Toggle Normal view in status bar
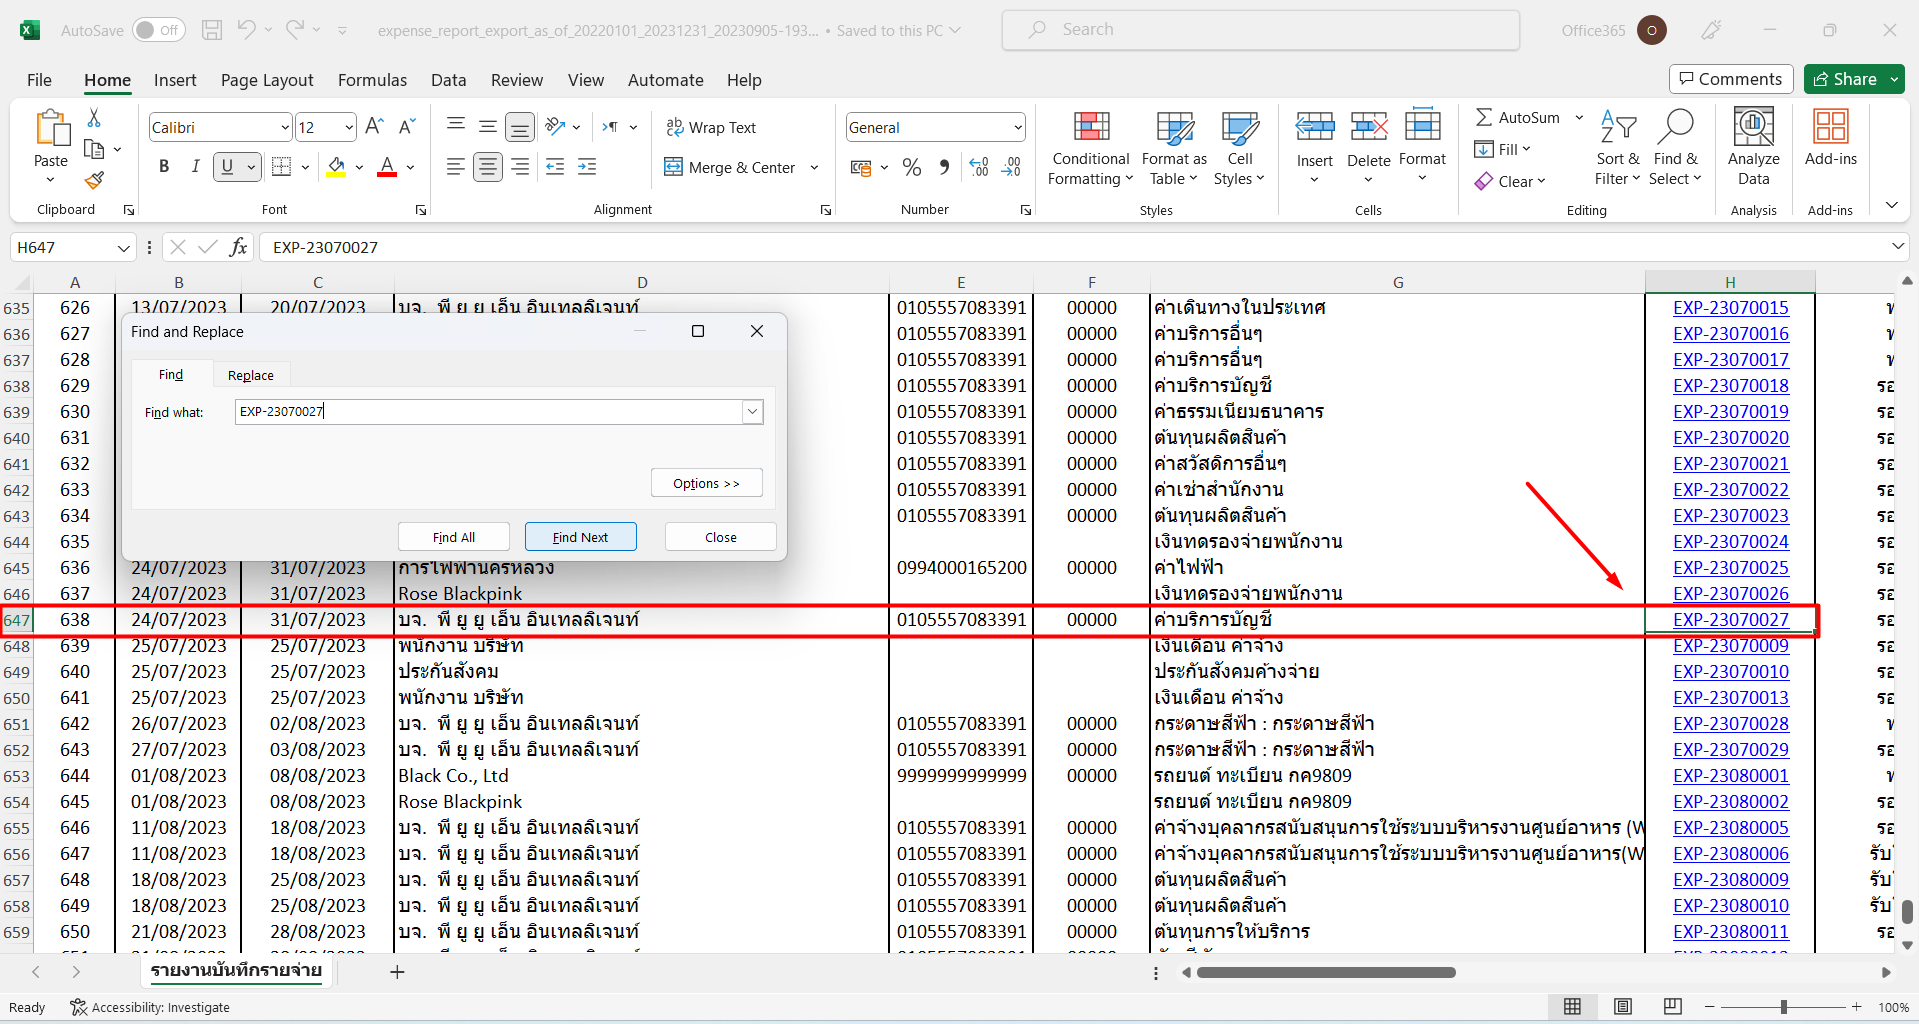 point(1573,1007)
